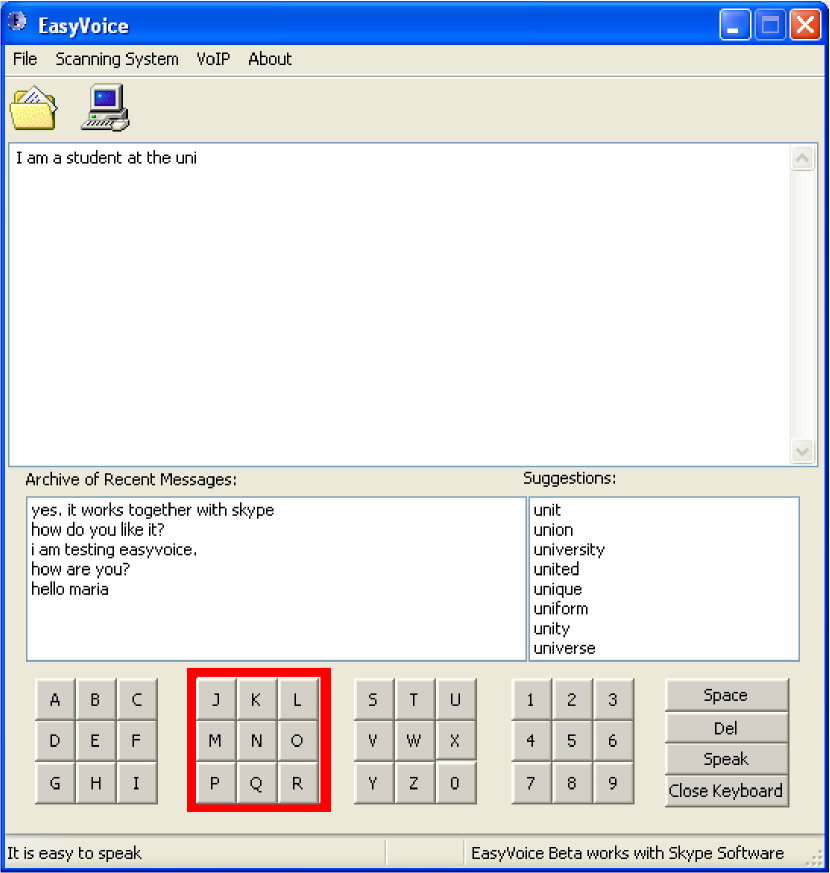Screen dimensions: 830x873
Task: Tap the letter H key
Action: coord(96,783)
